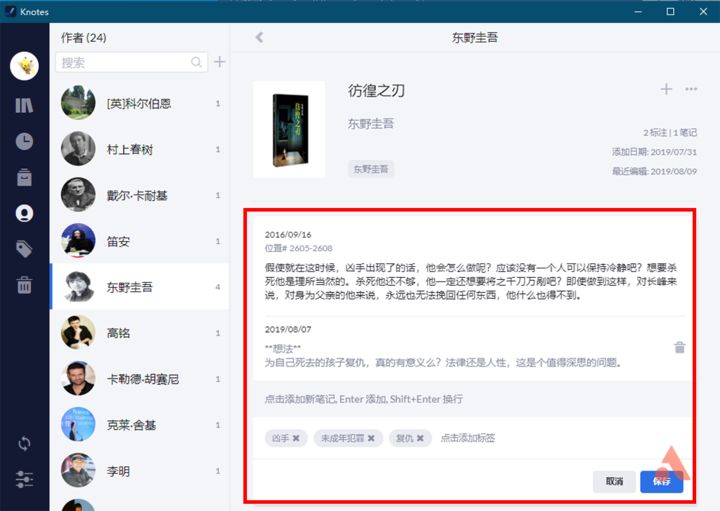Click the 取消 cancel button
The height and width of the screenshot is (511, 720).
pos(614,481)
